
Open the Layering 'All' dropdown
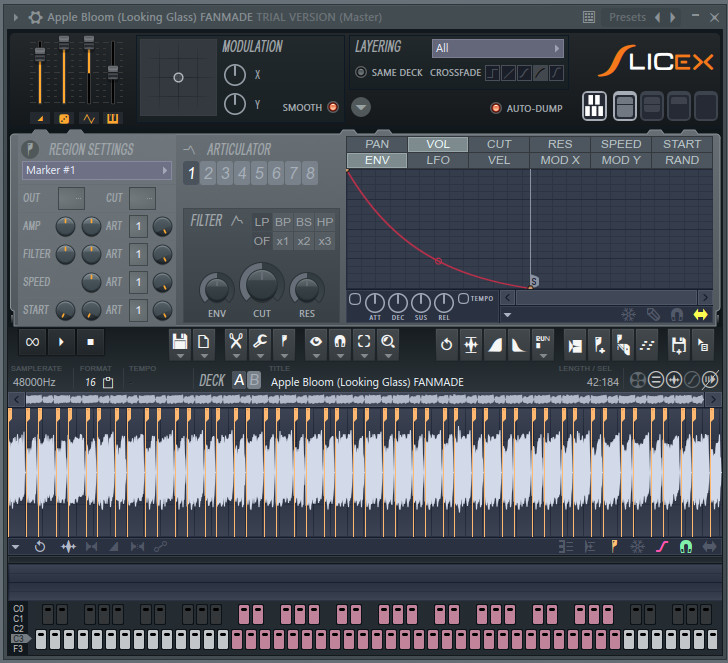coord(497,48)
